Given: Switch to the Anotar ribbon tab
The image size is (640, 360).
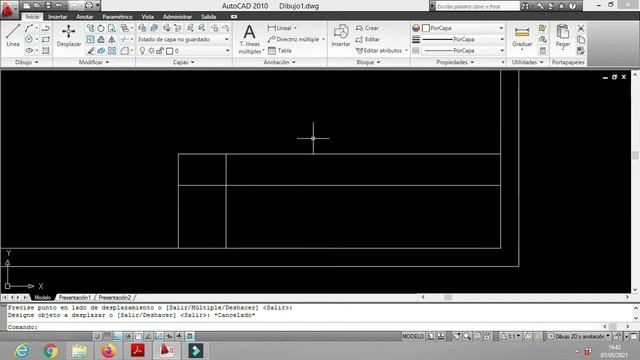Looking at the screenshot, I should (85, 17).
